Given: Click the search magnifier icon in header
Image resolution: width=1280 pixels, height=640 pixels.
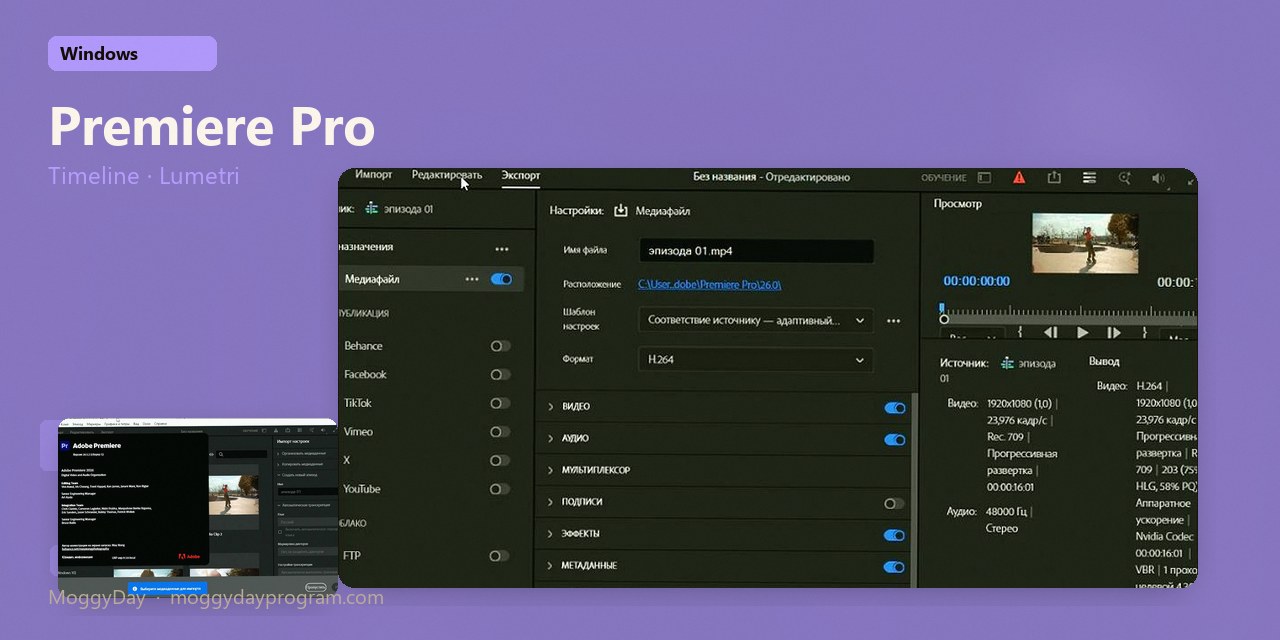Looking at the screenshot, I should 1125,178.
